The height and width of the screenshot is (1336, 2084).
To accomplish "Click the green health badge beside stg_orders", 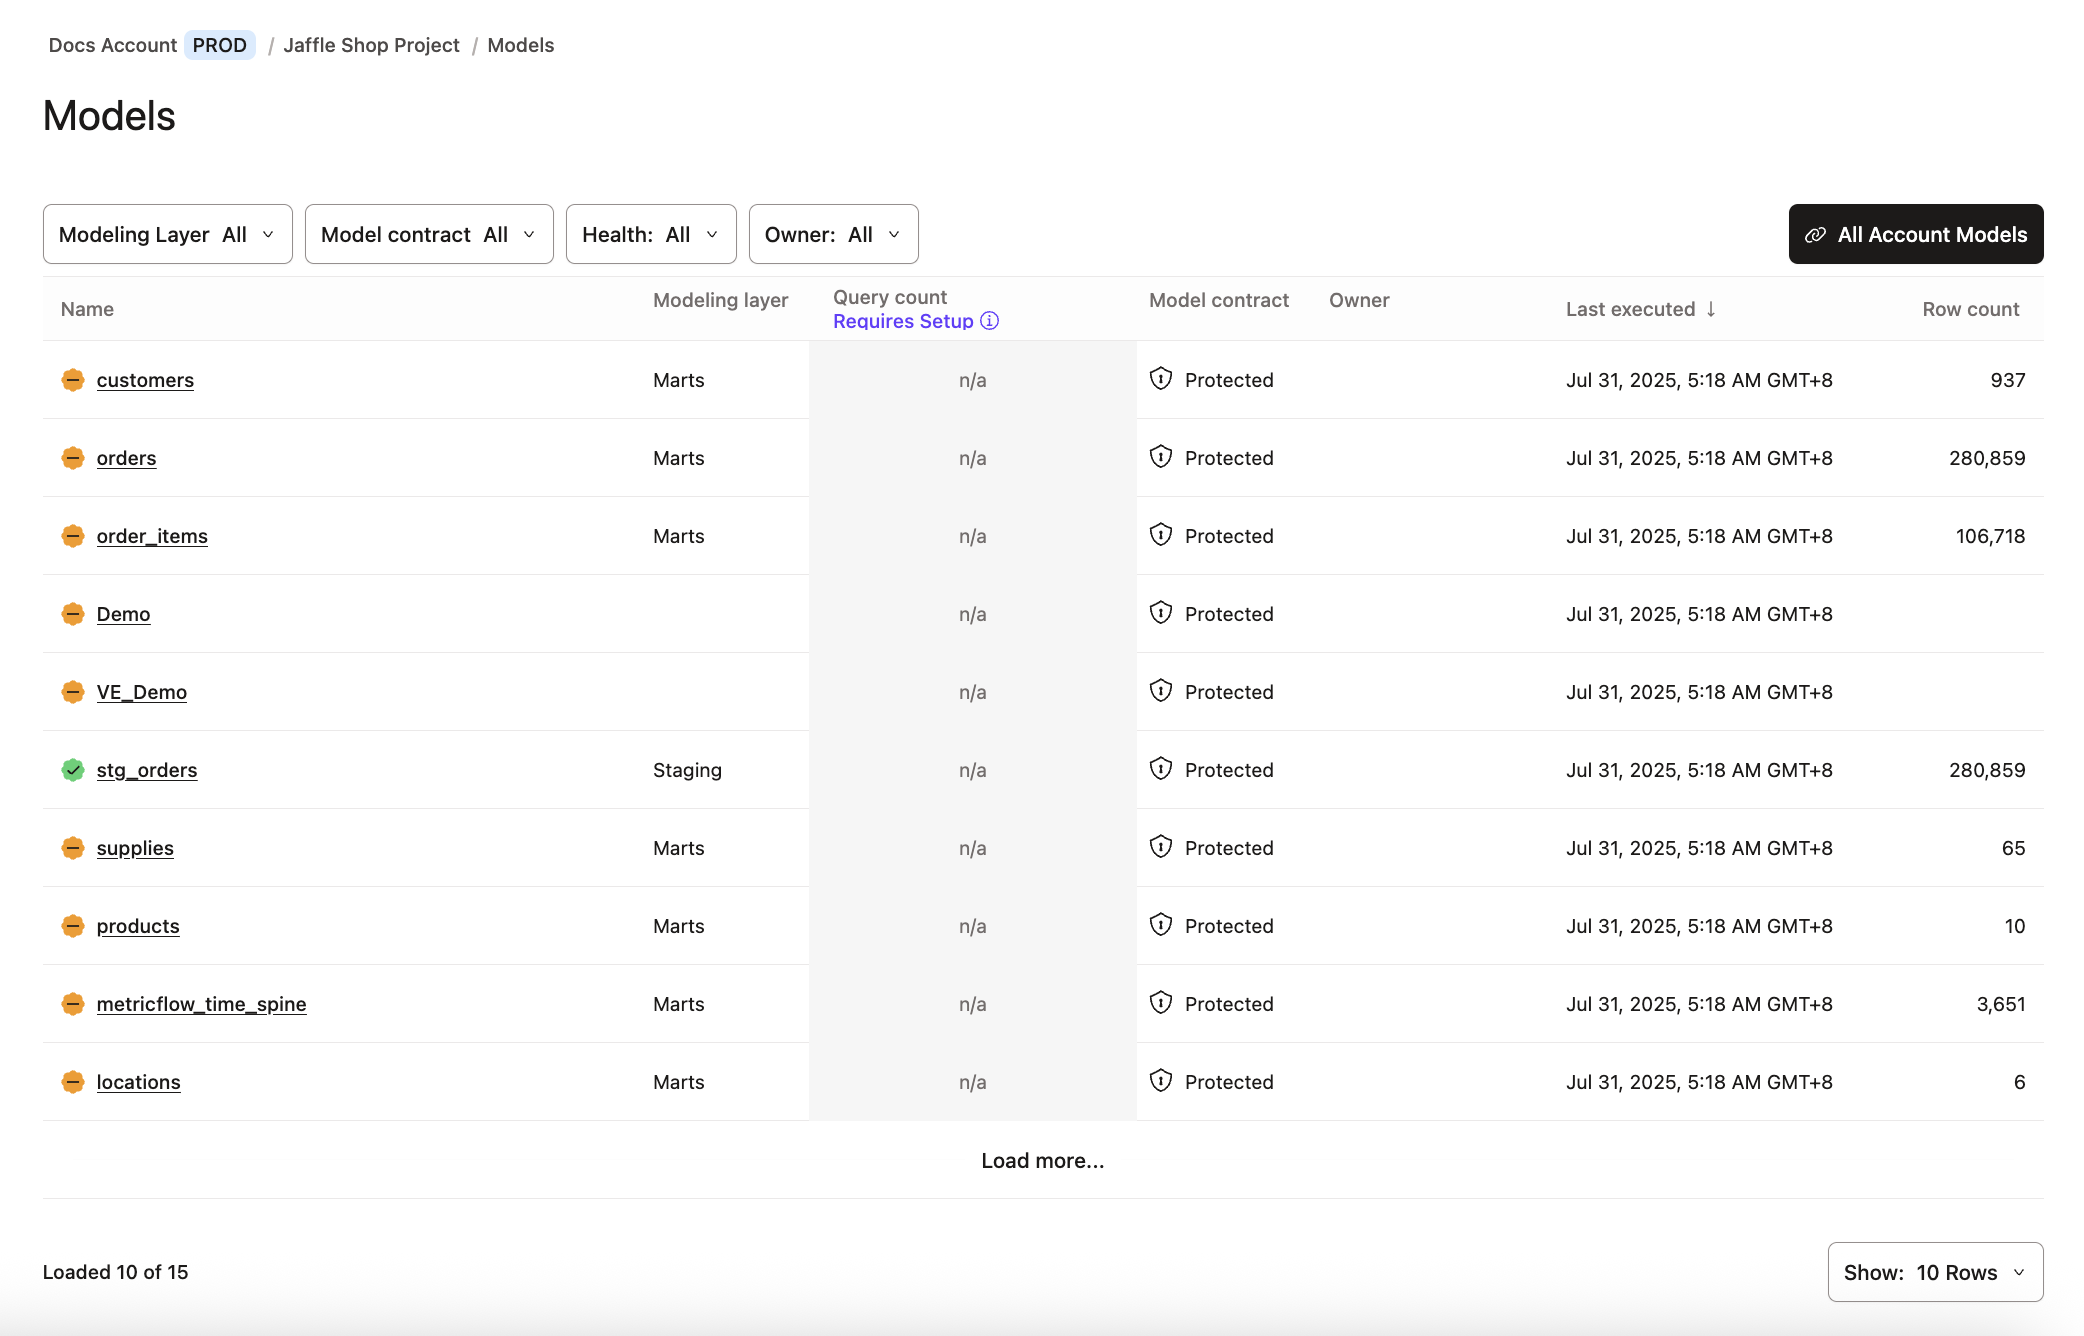I will coord(72,770).
